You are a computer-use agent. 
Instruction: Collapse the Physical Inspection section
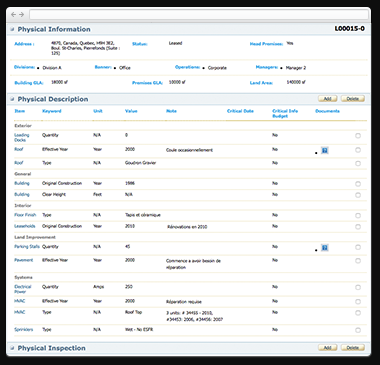(x=12, y=348)
